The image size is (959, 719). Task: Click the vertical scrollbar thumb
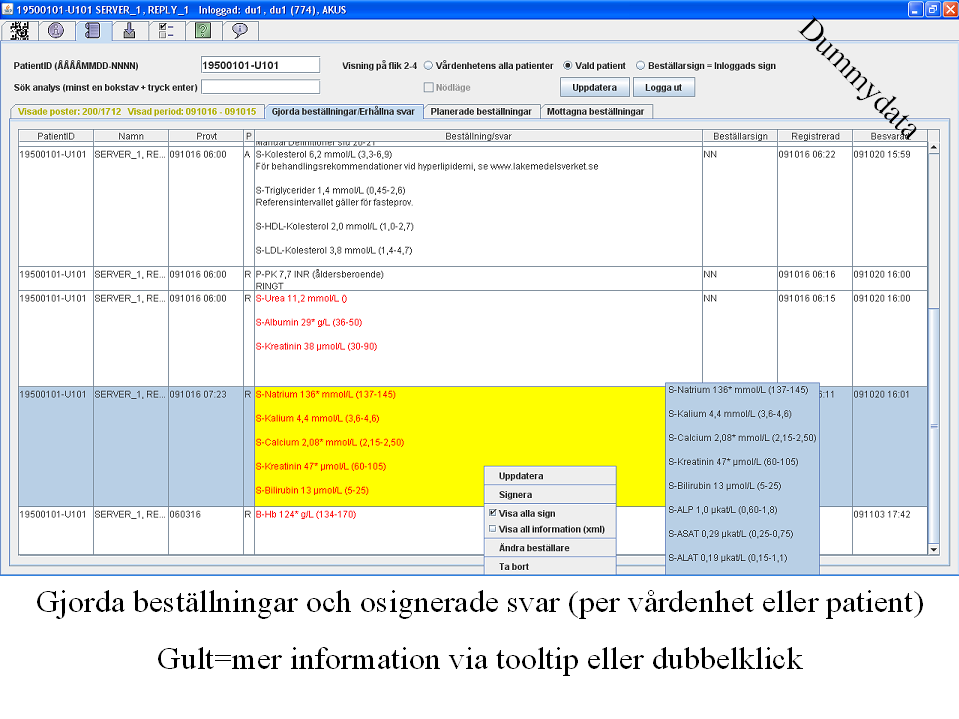934,426
